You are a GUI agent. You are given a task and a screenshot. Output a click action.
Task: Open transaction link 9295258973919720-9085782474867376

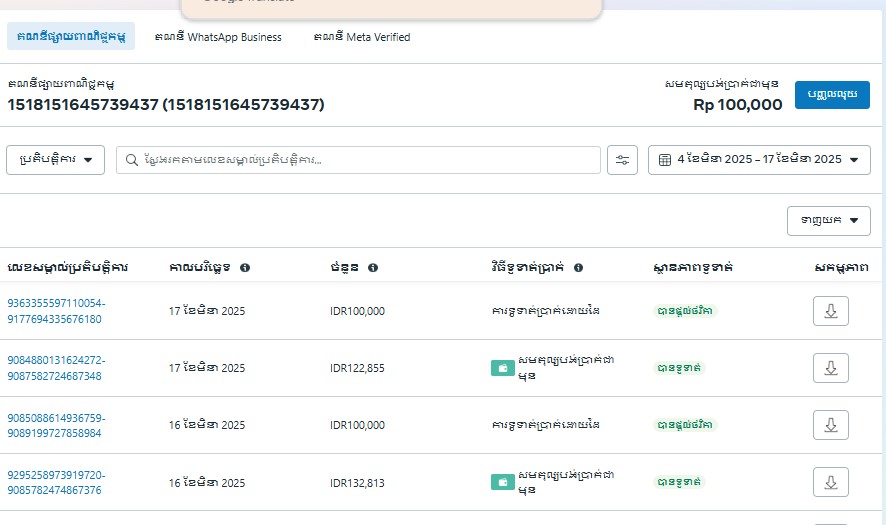coord(56,482)
